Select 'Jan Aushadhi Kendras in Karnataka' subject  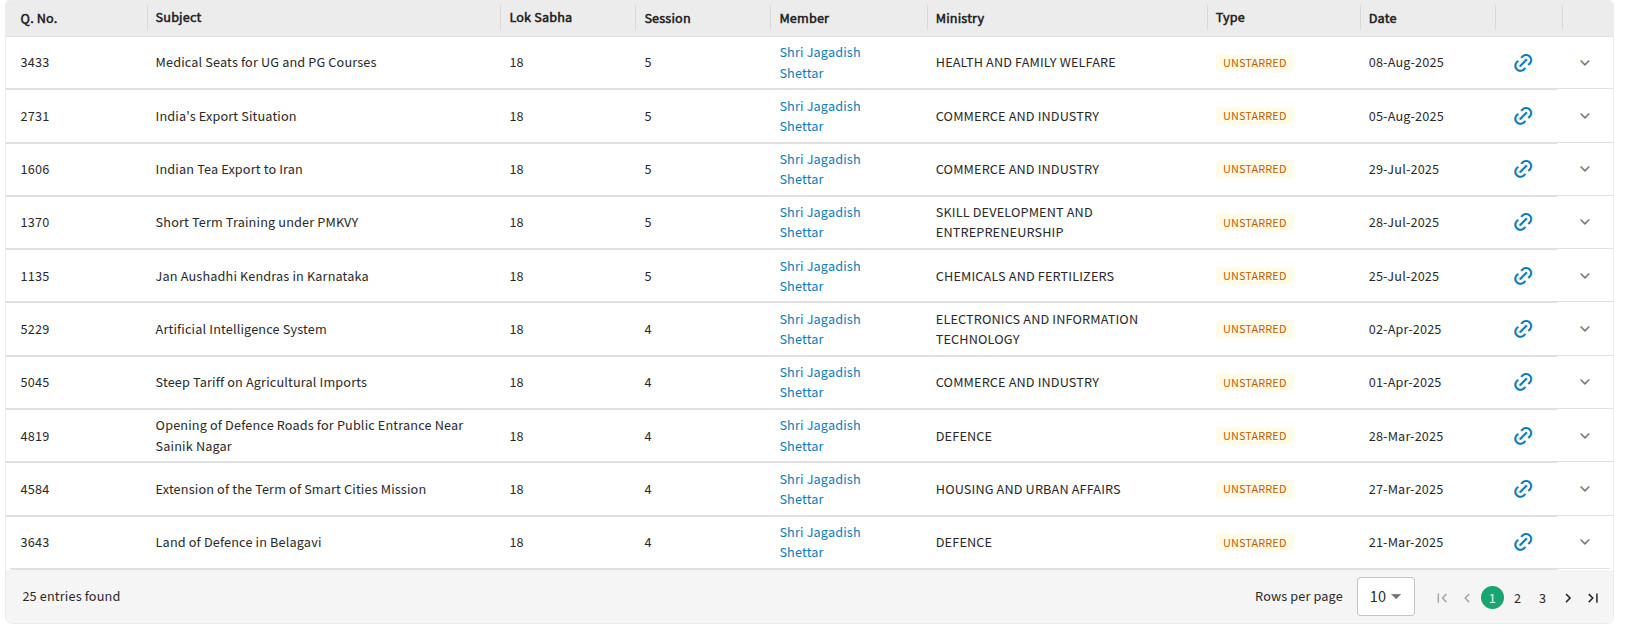262,276
